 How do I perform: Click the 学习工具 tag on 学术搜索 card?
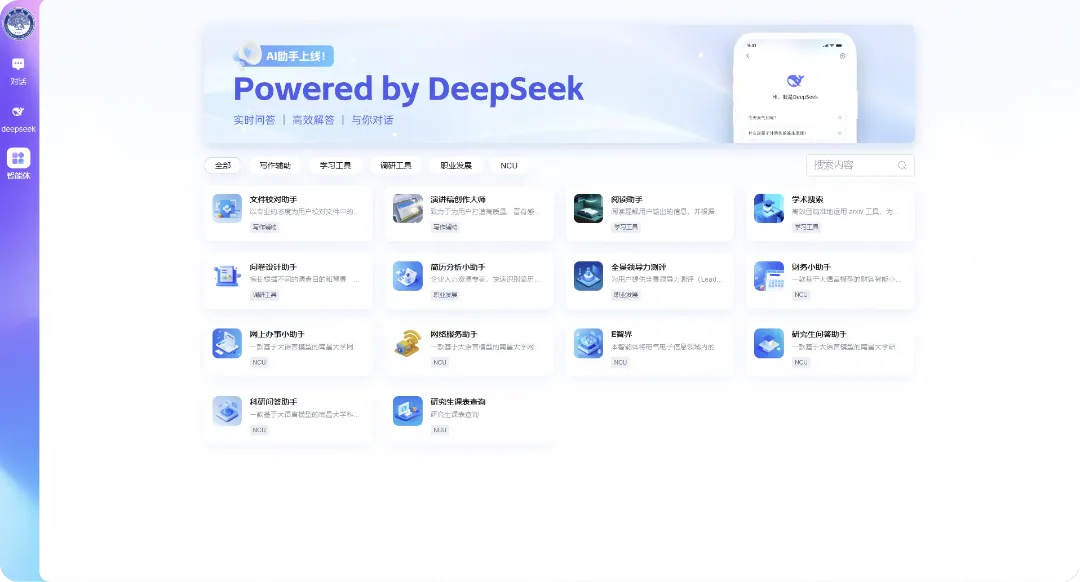point(806,227)
